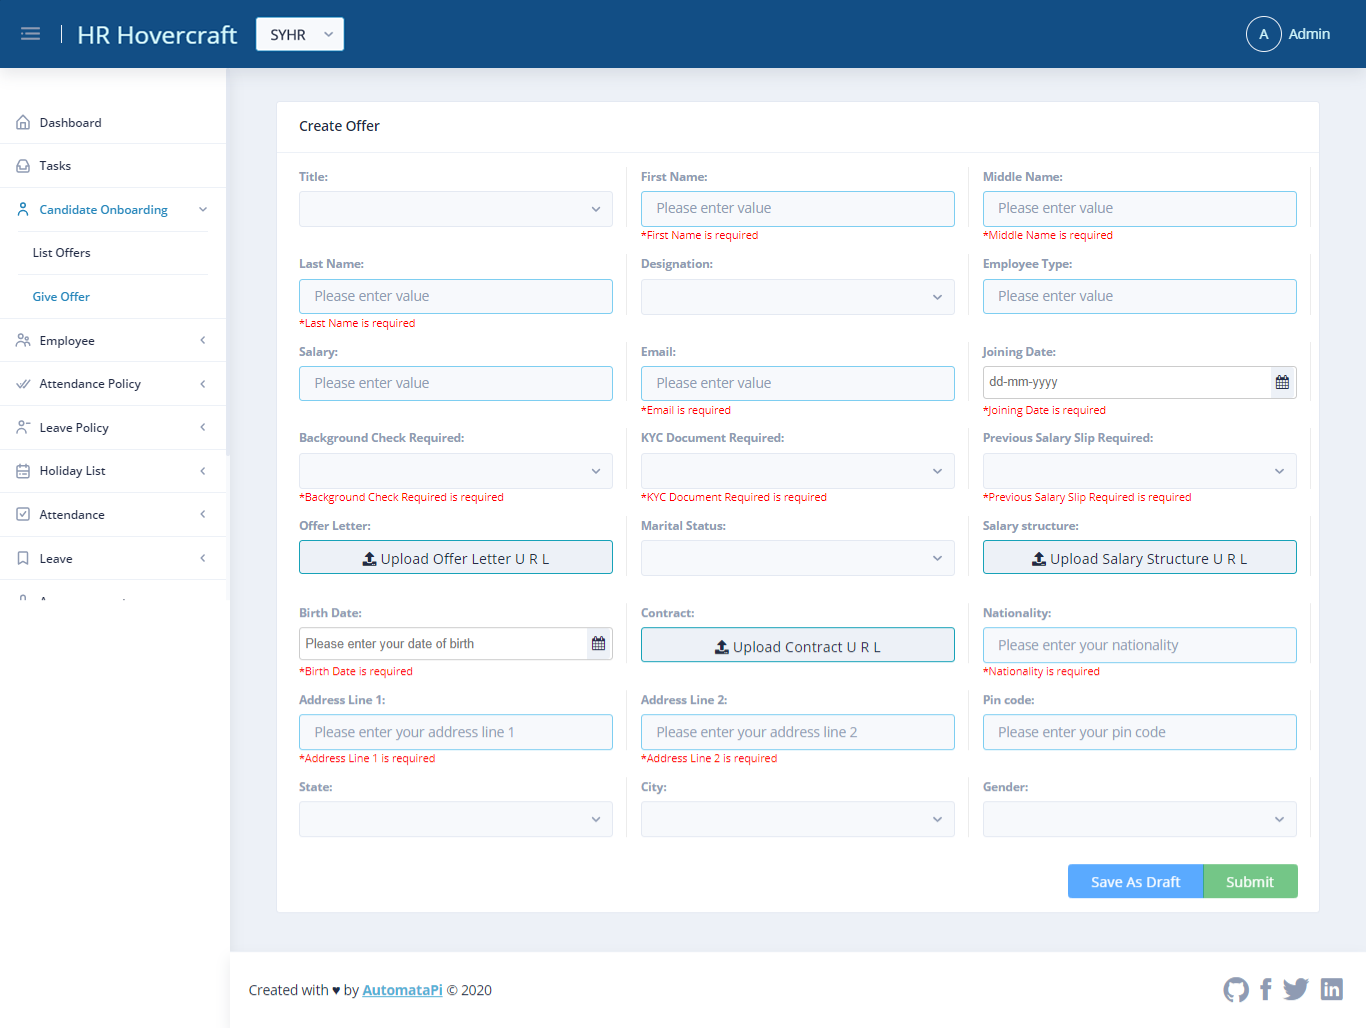
Task: Click the Leave bookmark icon
Action: coord(23,559)
